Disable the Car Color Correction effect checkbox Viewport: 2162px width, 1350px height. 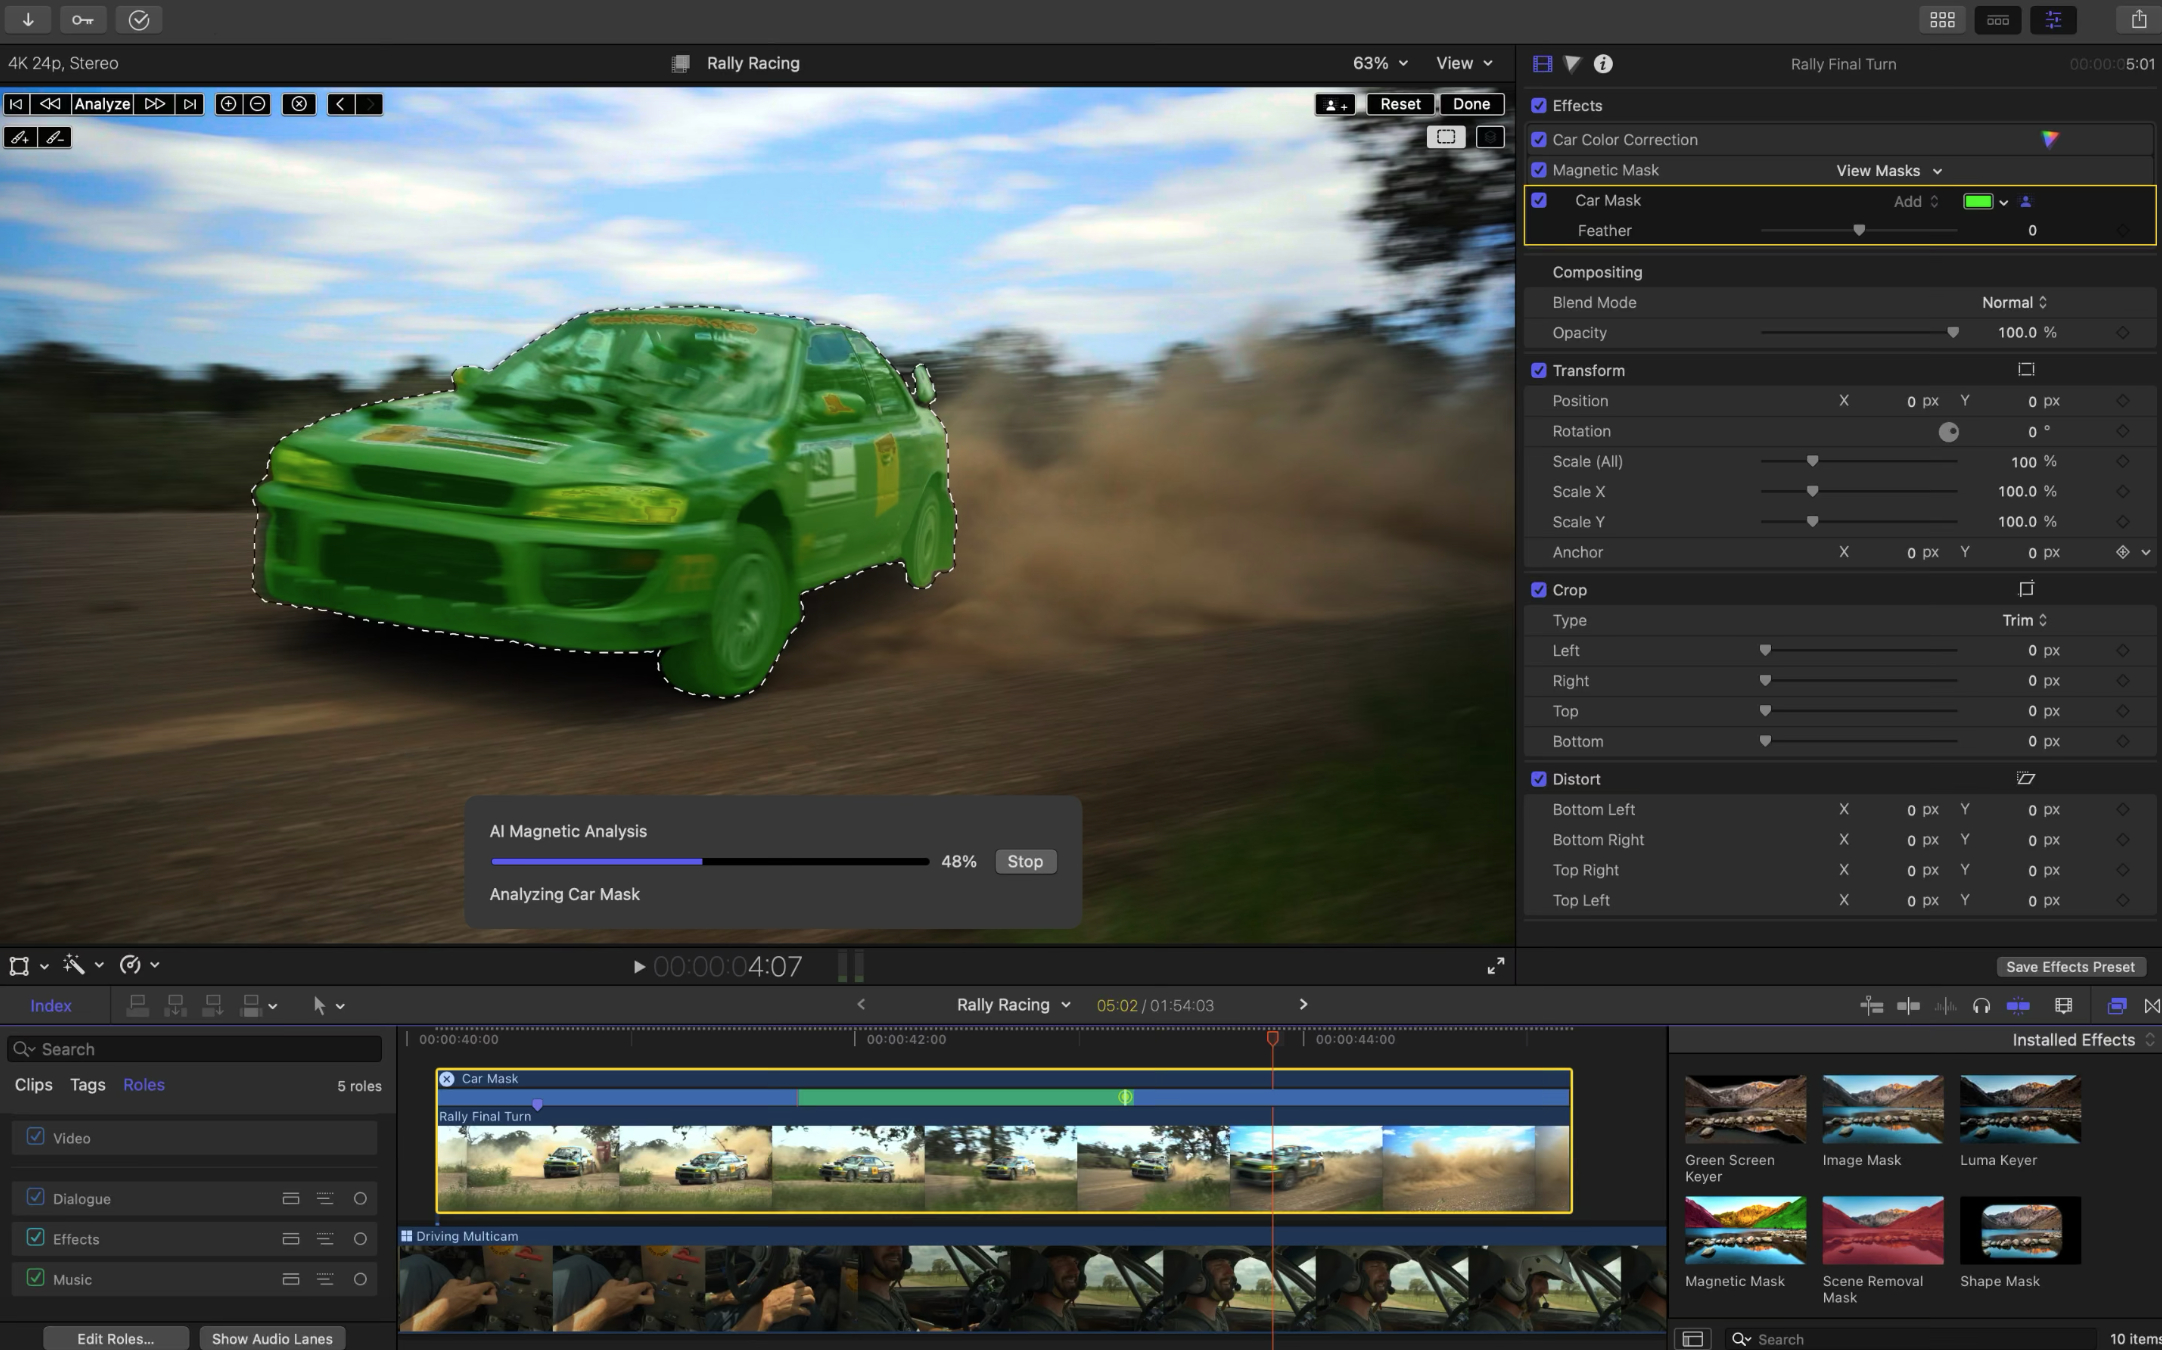[1538, 139]
